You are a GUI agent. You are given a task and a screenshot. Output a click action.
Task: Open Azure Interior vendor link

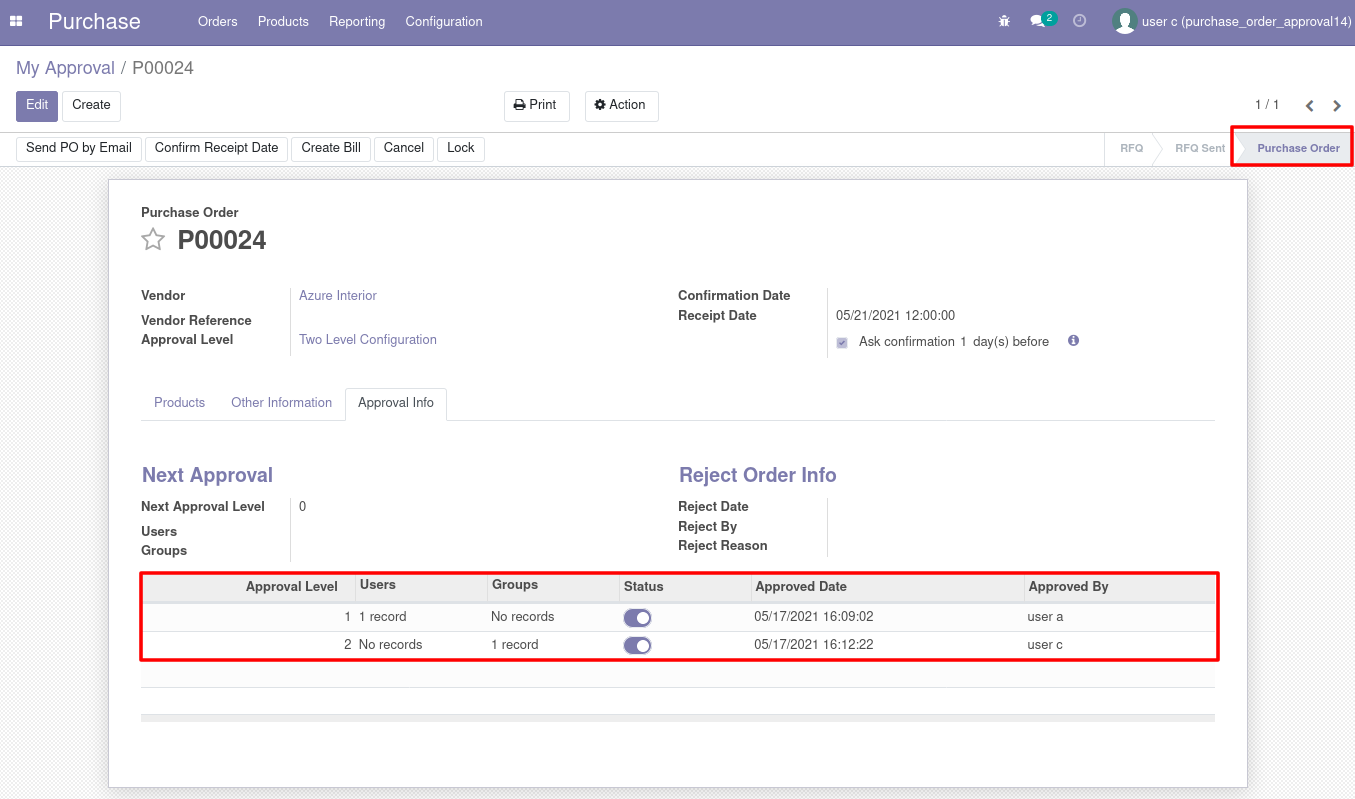(338, 296)
